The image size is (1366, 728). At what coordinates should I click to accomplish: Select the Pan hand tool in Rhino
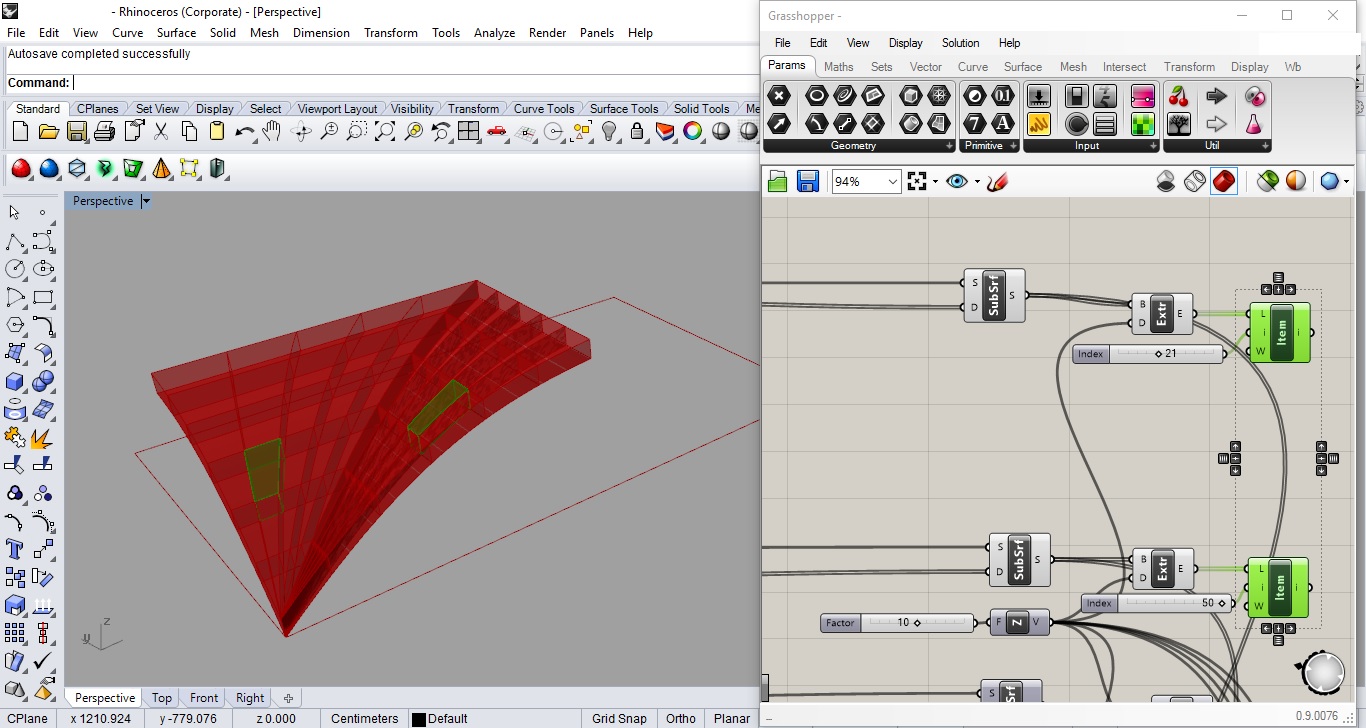click(x=271, y=131)
